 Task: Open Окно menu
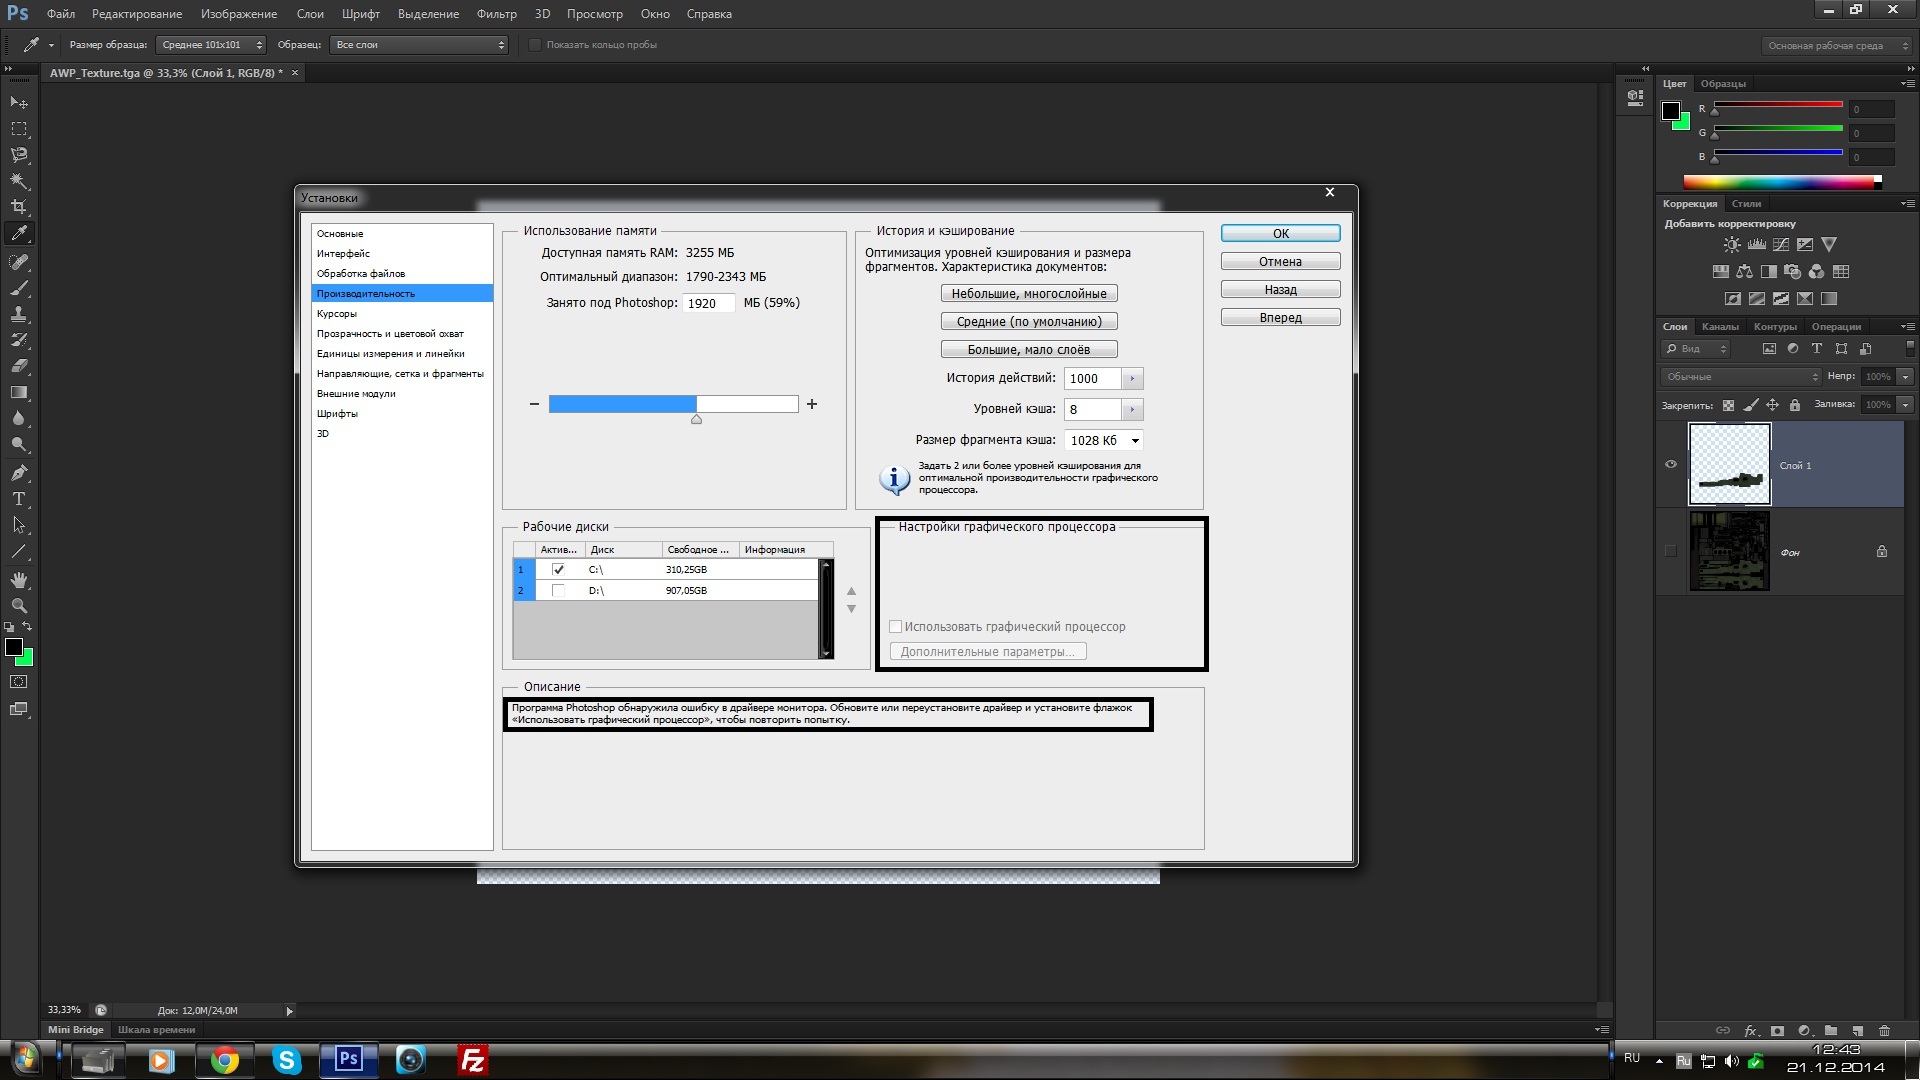tap(653, 13)
